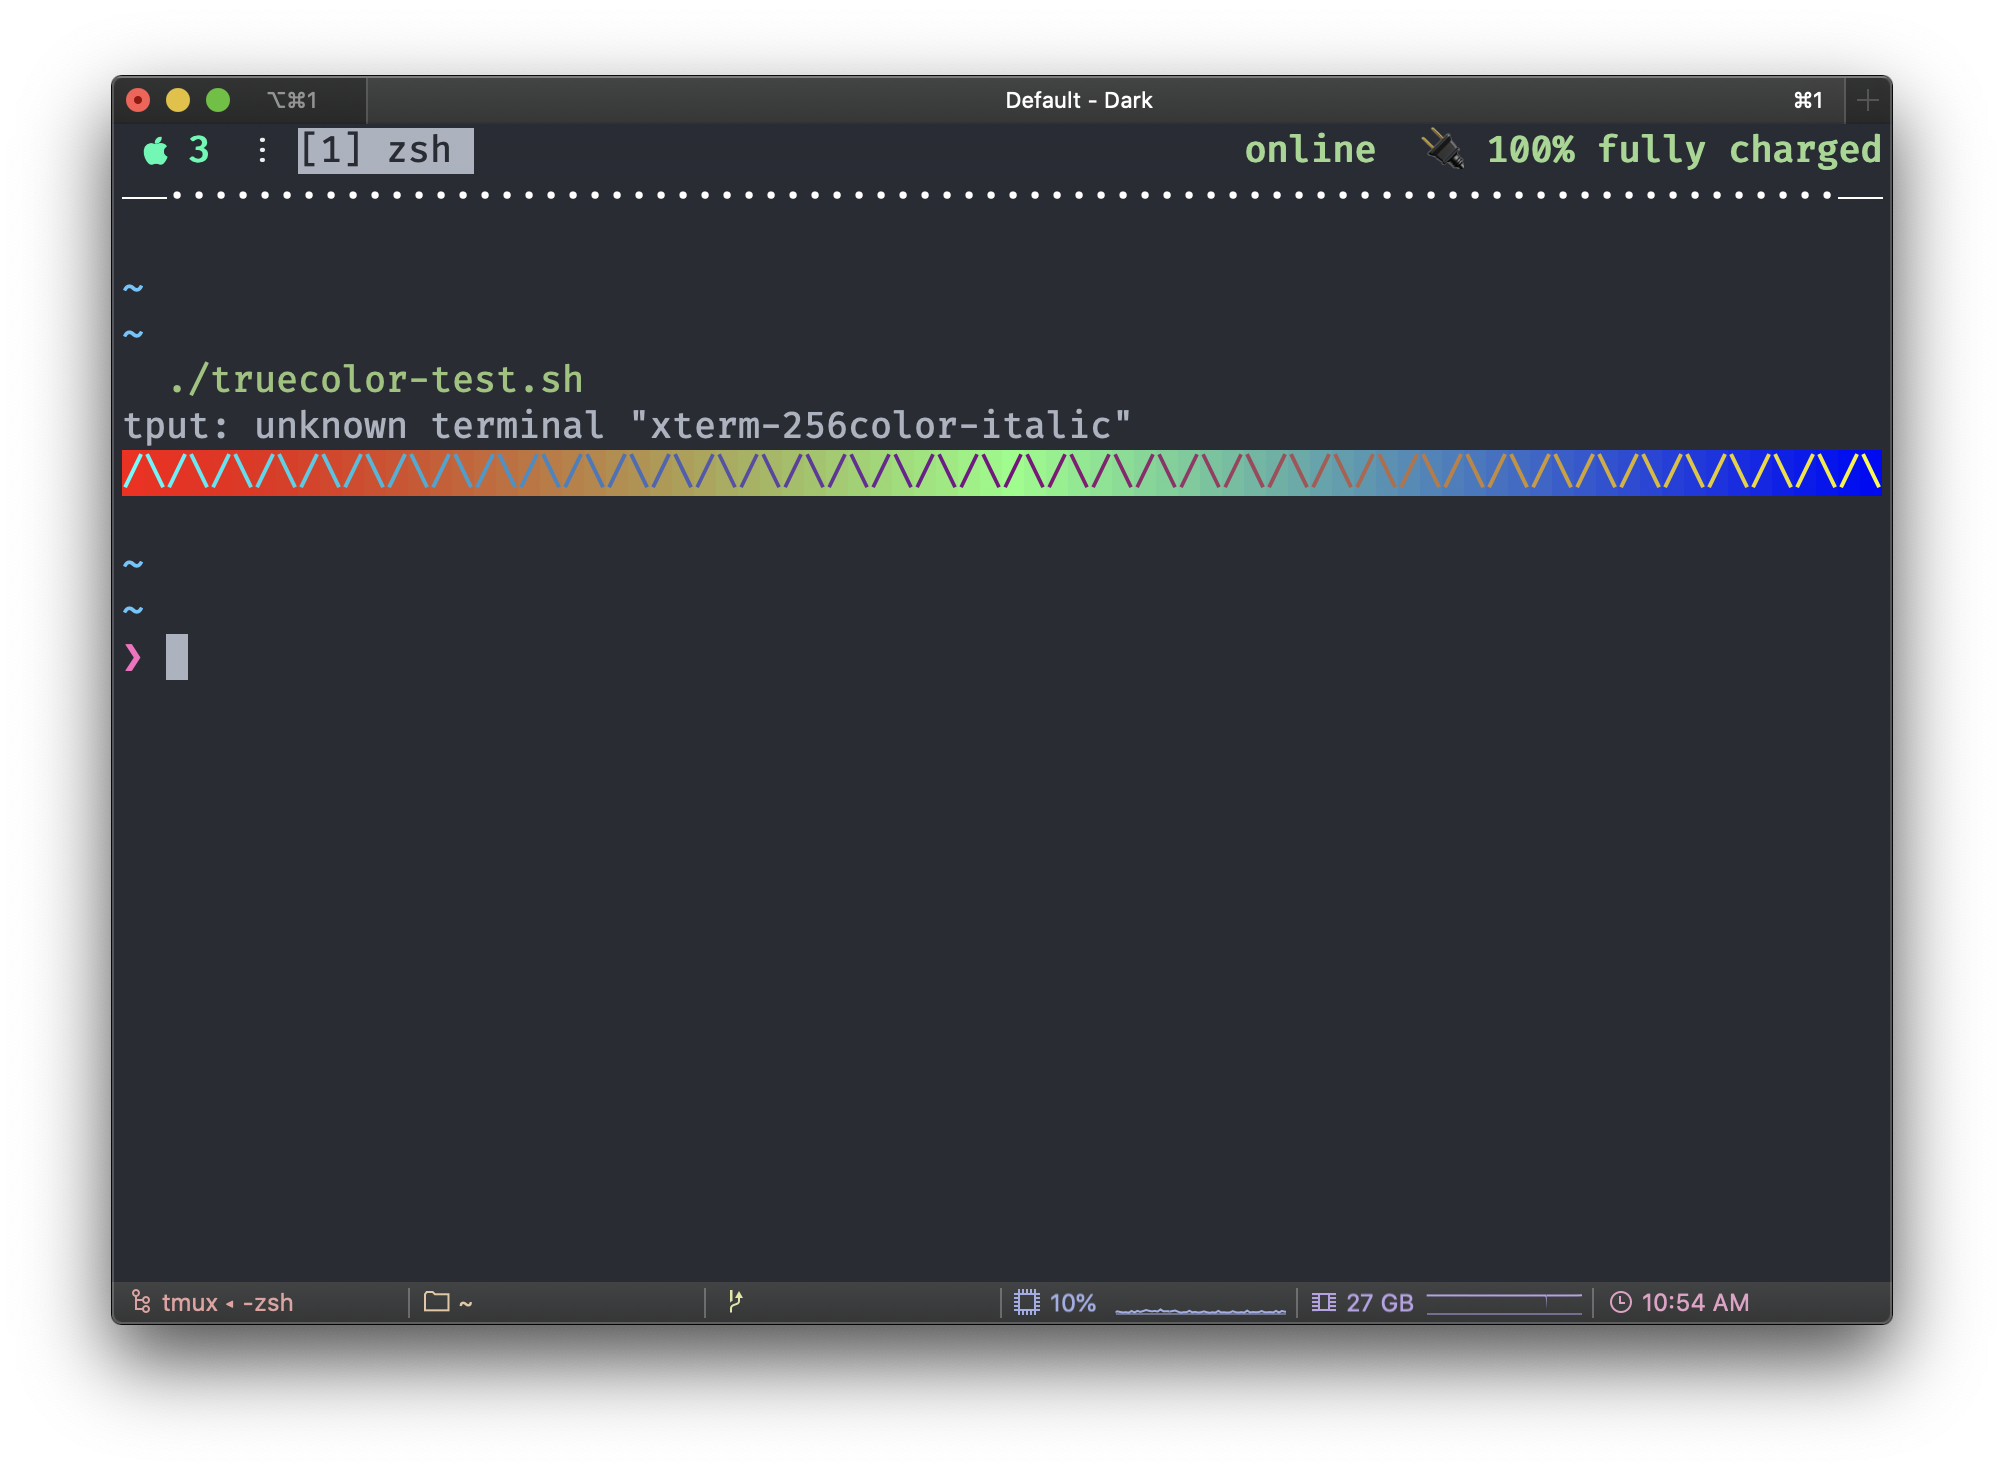The width and height of the screenshot is (2004, 1472).
Task: Click the block cursor at the shell prompt
Action: (x=176, y=657)
